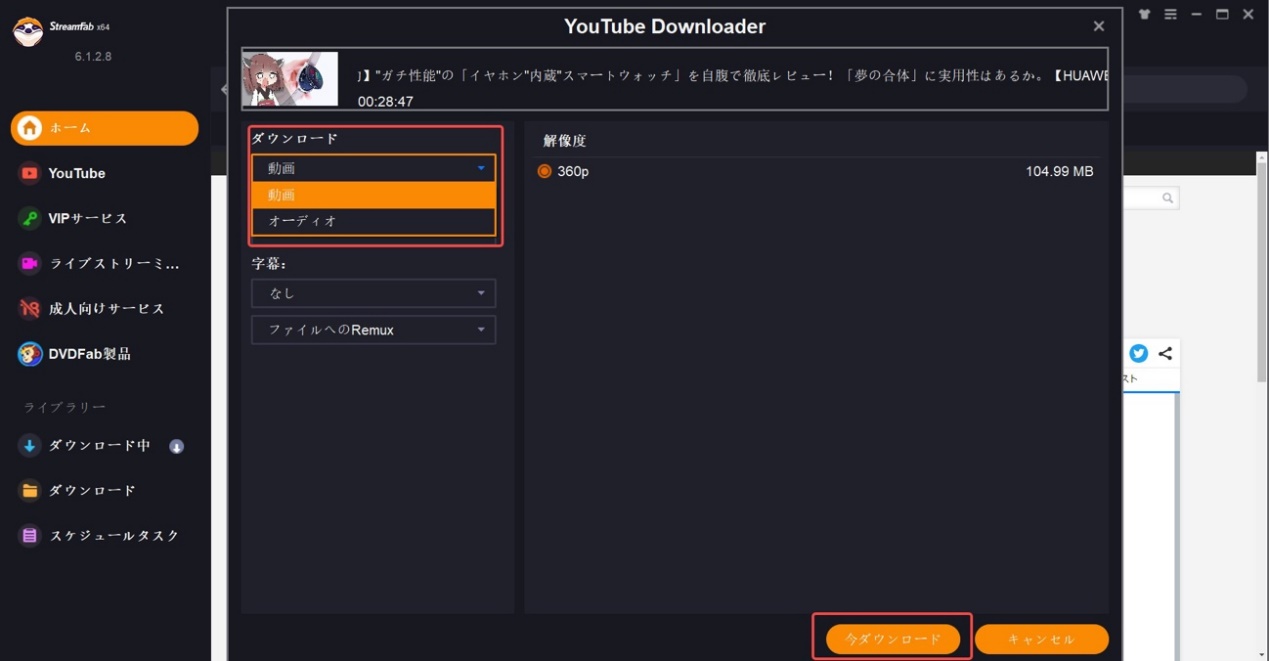Choose オーディオ from the dropdown list
Viewport: 1269px width, 661px height.
pos(374,221)
